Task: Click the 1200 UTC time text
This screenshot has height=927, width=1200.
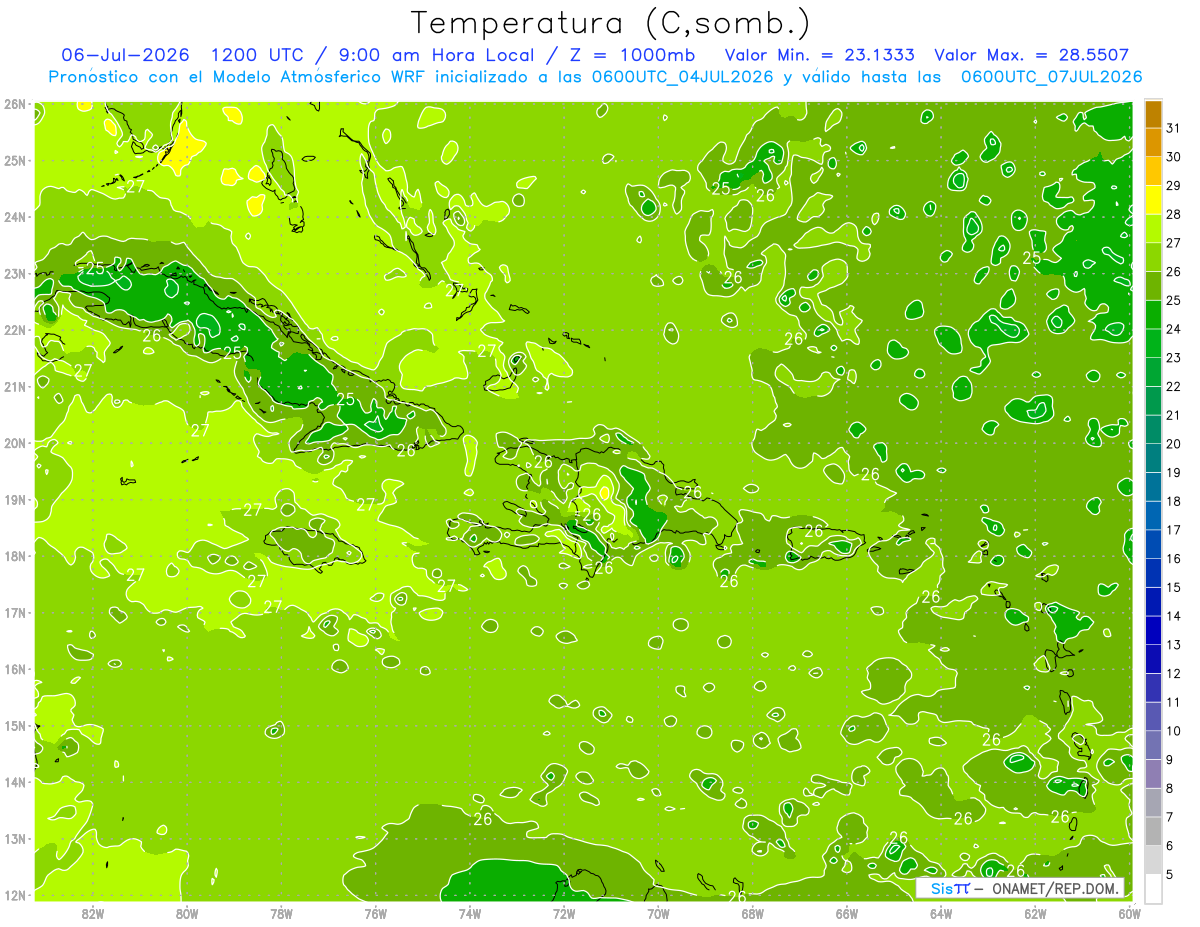Action: pos(257,54)
